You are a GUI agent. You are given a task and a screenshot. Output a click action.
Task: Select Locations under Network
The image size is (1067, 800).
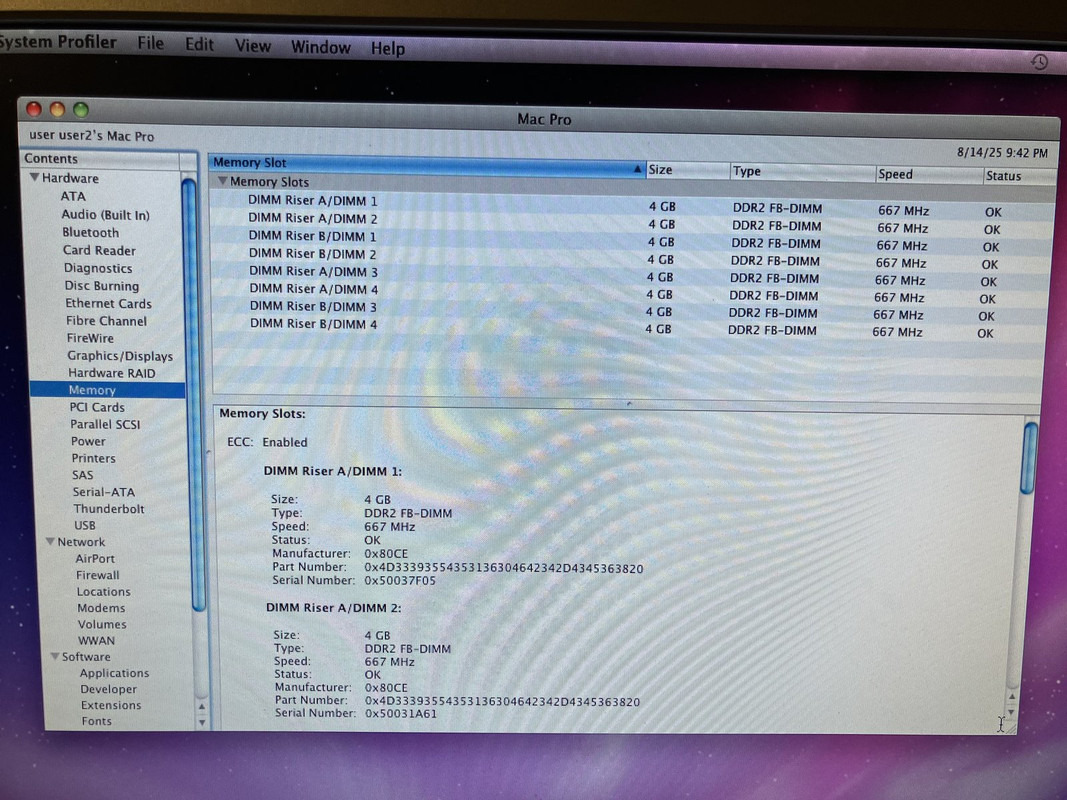(x=103, y=591)
